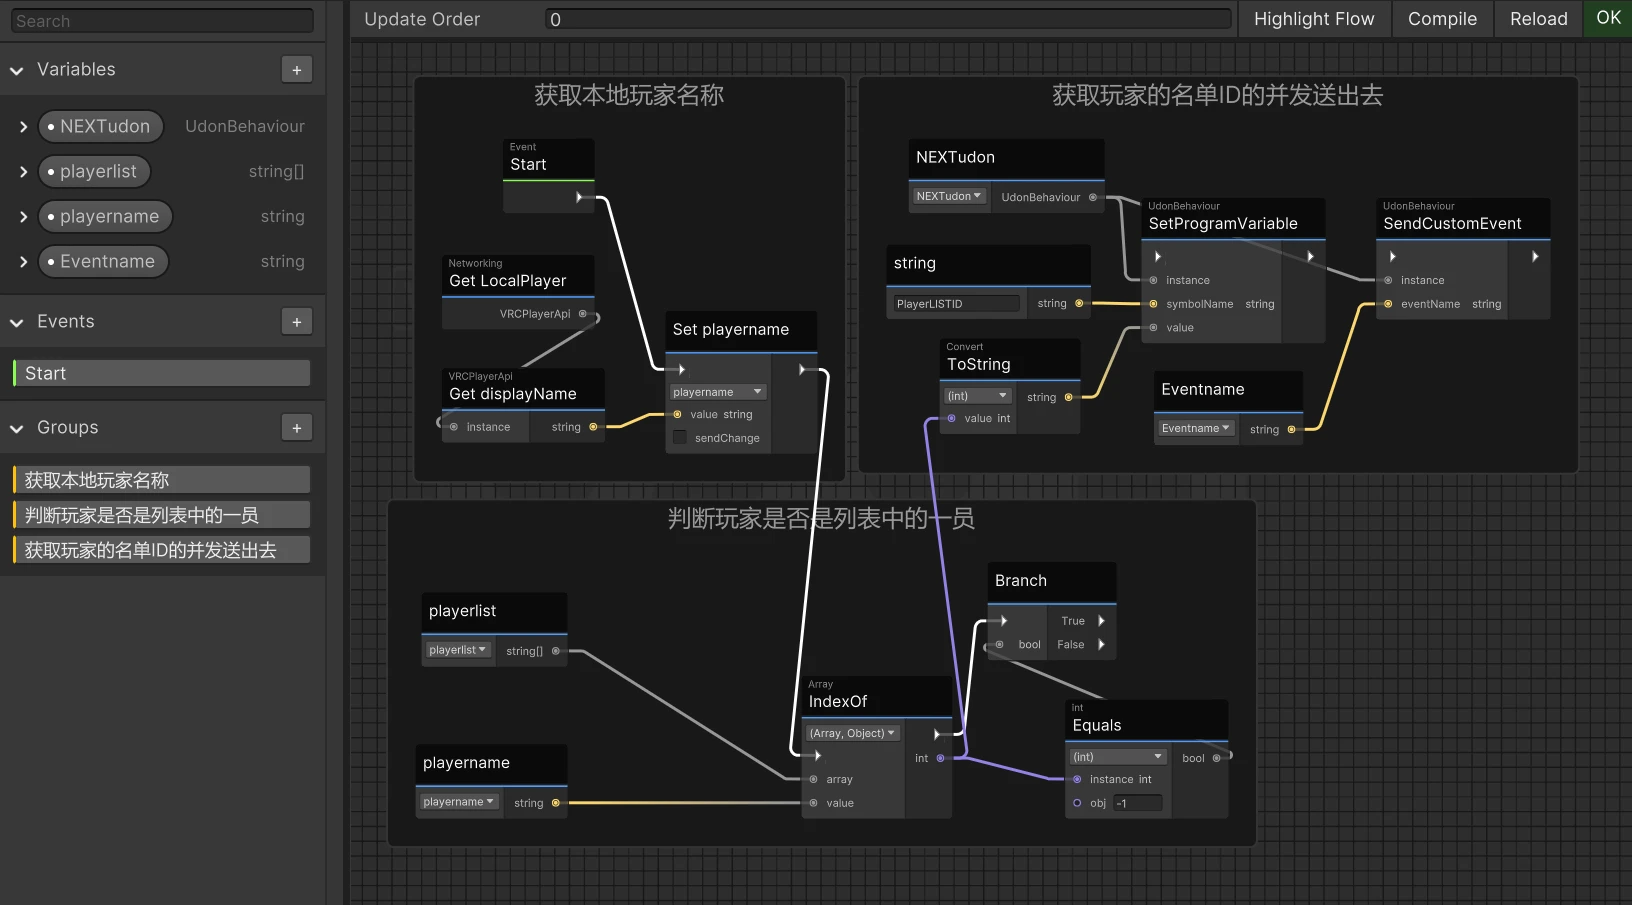Click SetProgramVariable symbolName input port
1632x905 pixels.
[1153, 304]
